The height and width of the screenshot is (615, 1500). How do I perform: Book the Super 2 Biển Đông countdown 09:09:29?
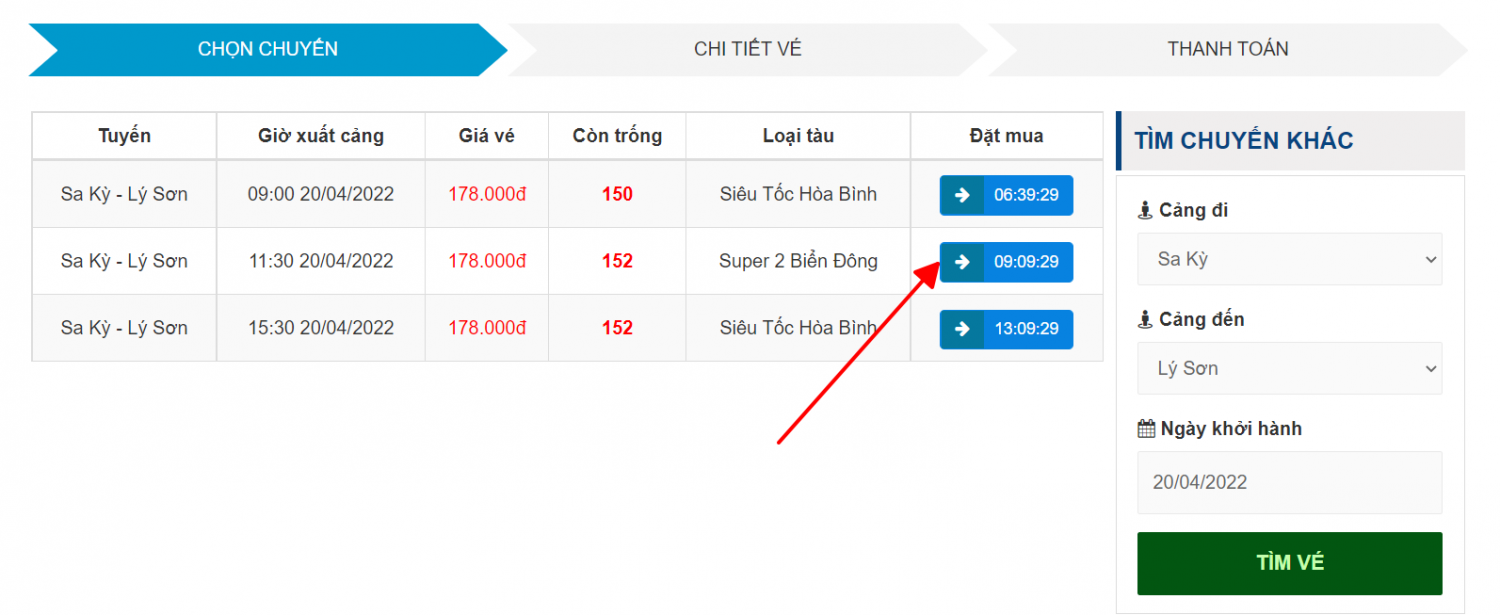(x=1026, y=262)
